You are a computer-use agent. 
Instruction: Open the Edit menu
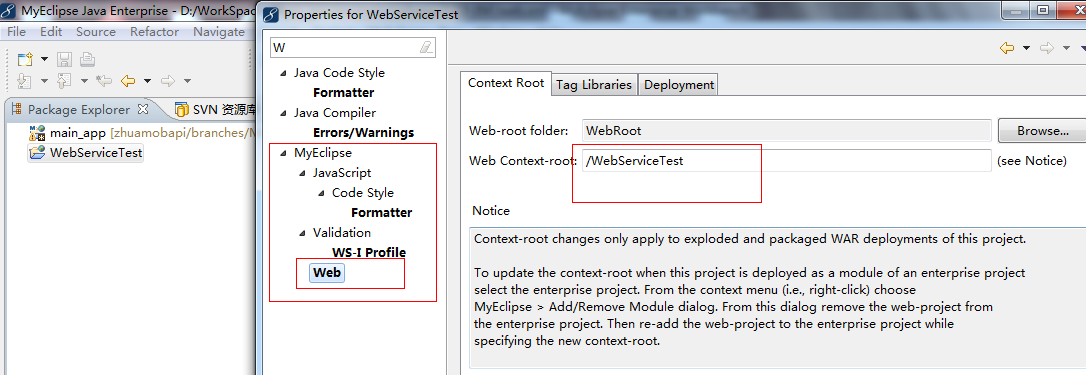(x=51, y=32)
